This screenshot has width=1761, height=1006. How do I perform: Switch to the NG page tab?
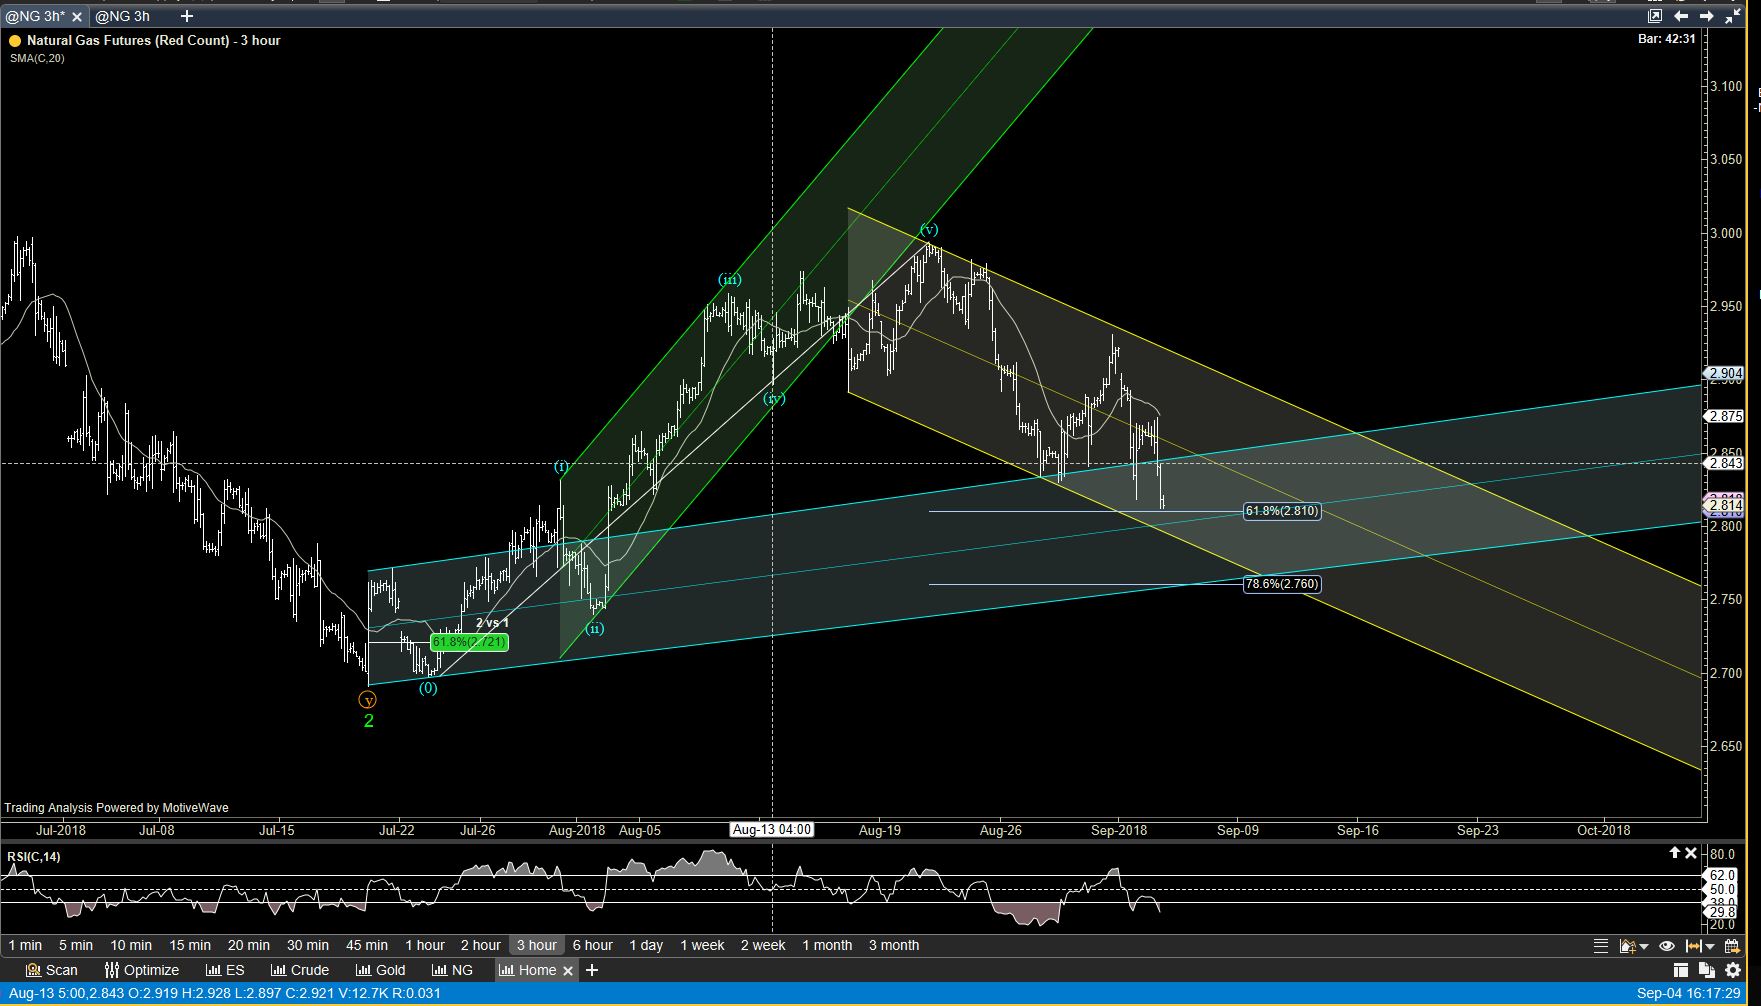coord(452,970)
